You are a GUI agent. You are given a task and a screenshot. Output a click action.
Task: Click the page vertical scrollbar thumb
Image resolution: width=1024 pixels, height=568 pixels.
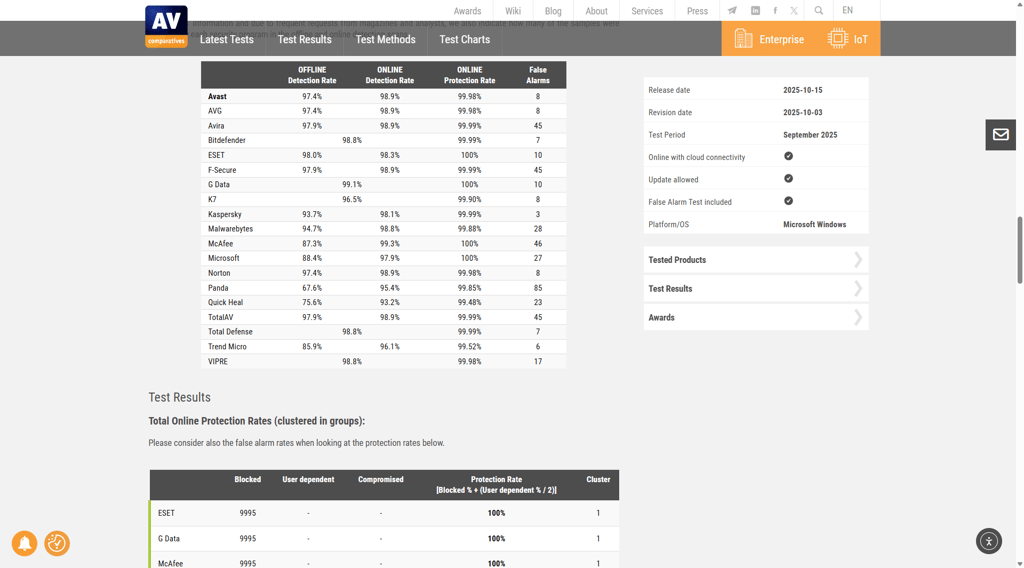(1019, 250)
